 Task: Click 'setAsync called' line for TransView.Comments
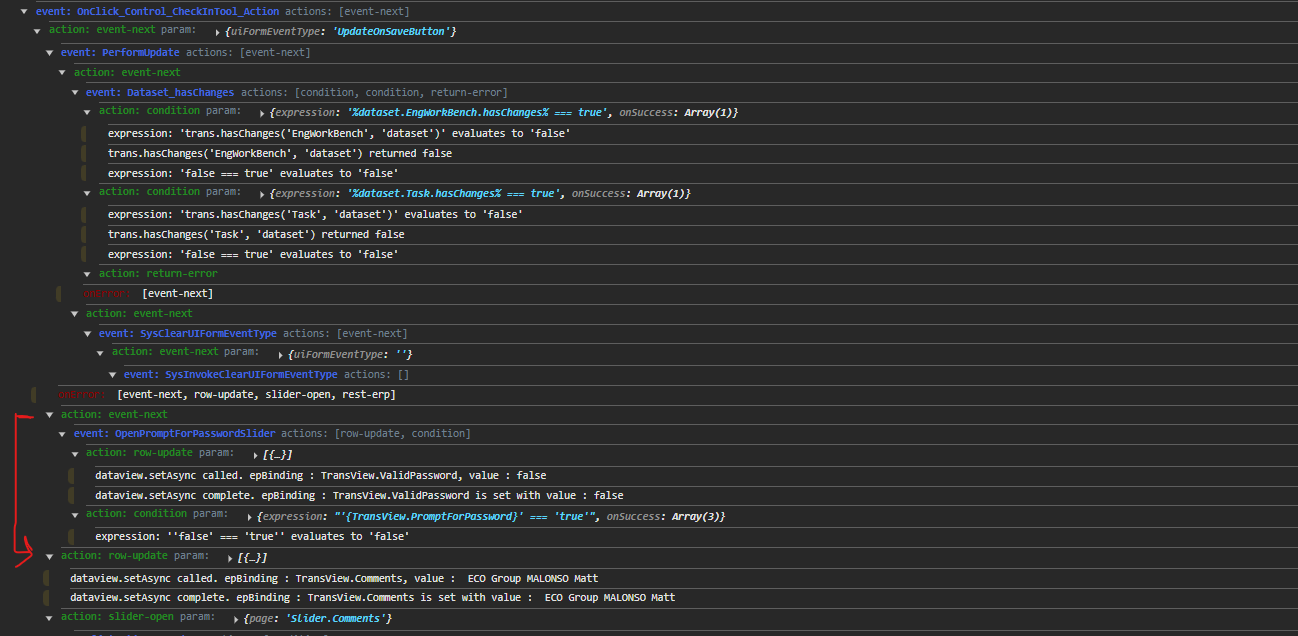[x=334, y=579]
